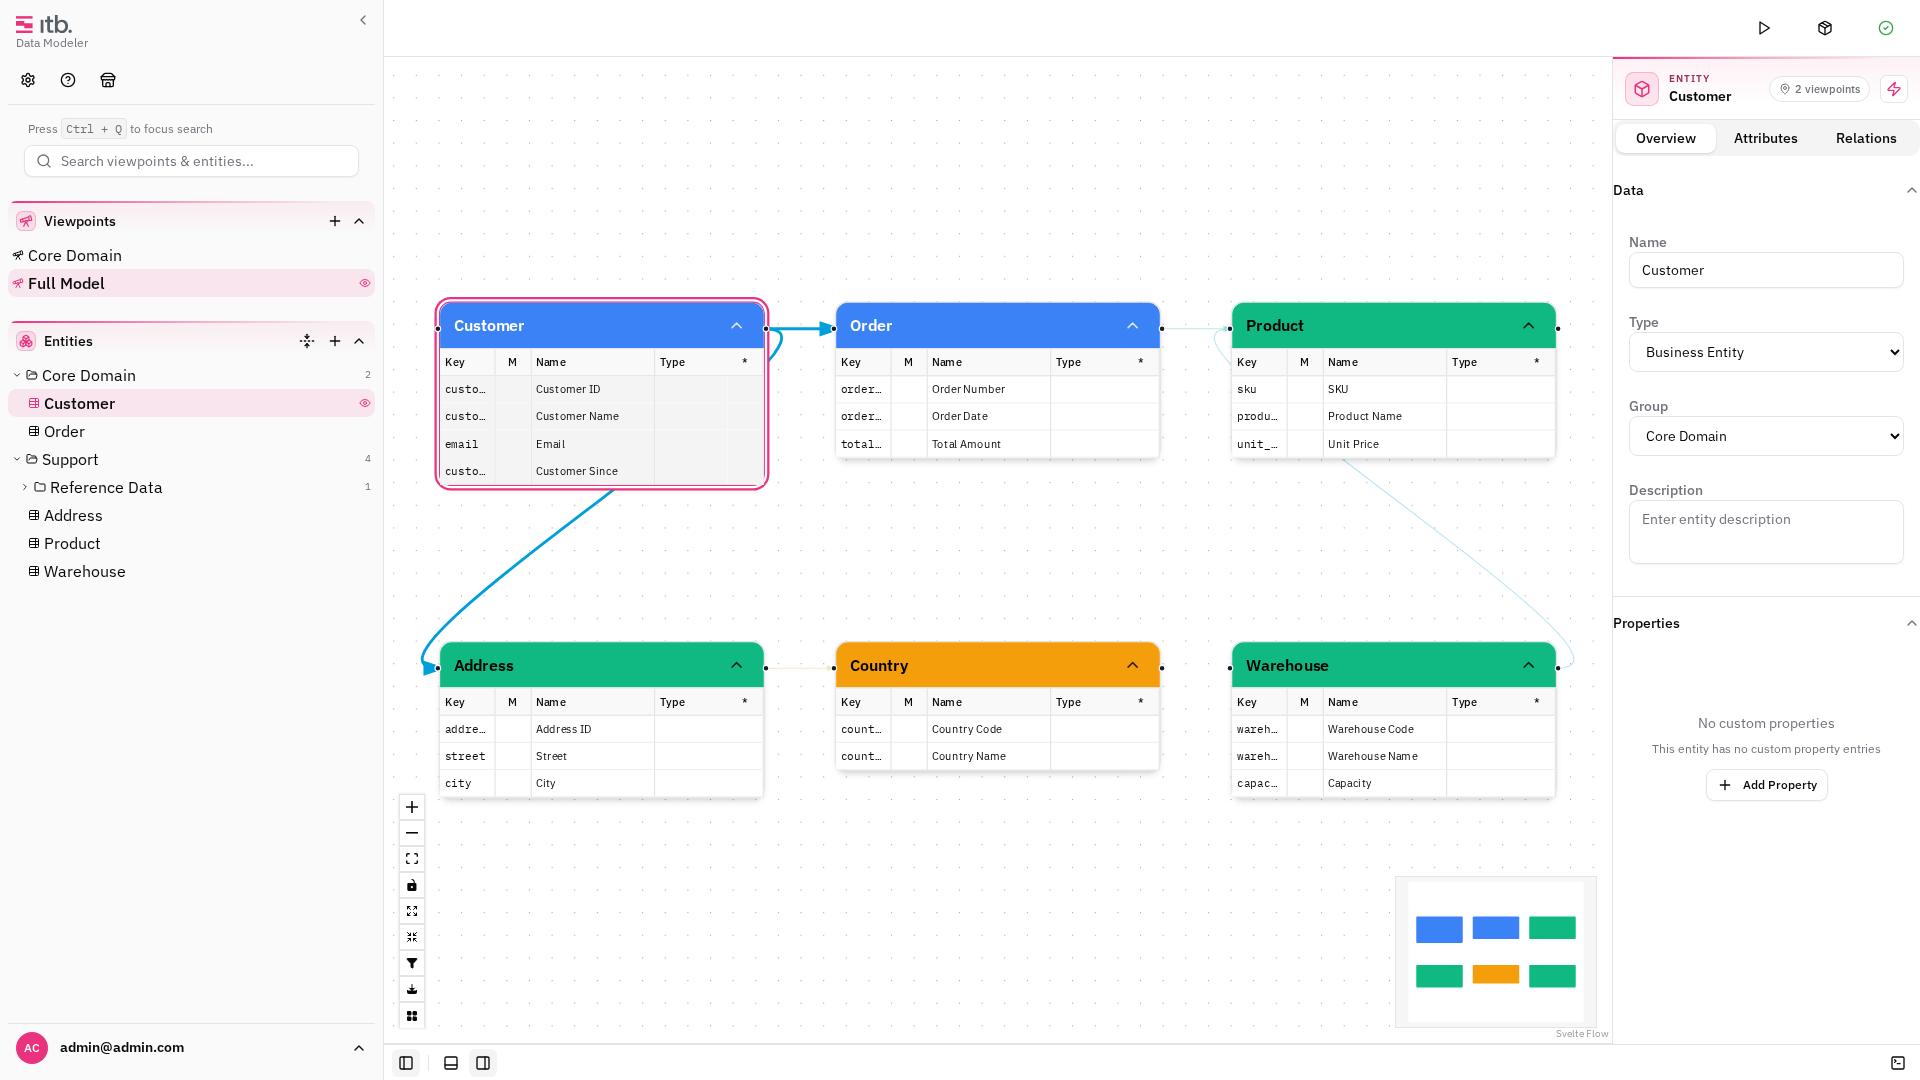Click the grid layout icon in canvas controls
1920x1080 pixels.
coord(412,1015)
